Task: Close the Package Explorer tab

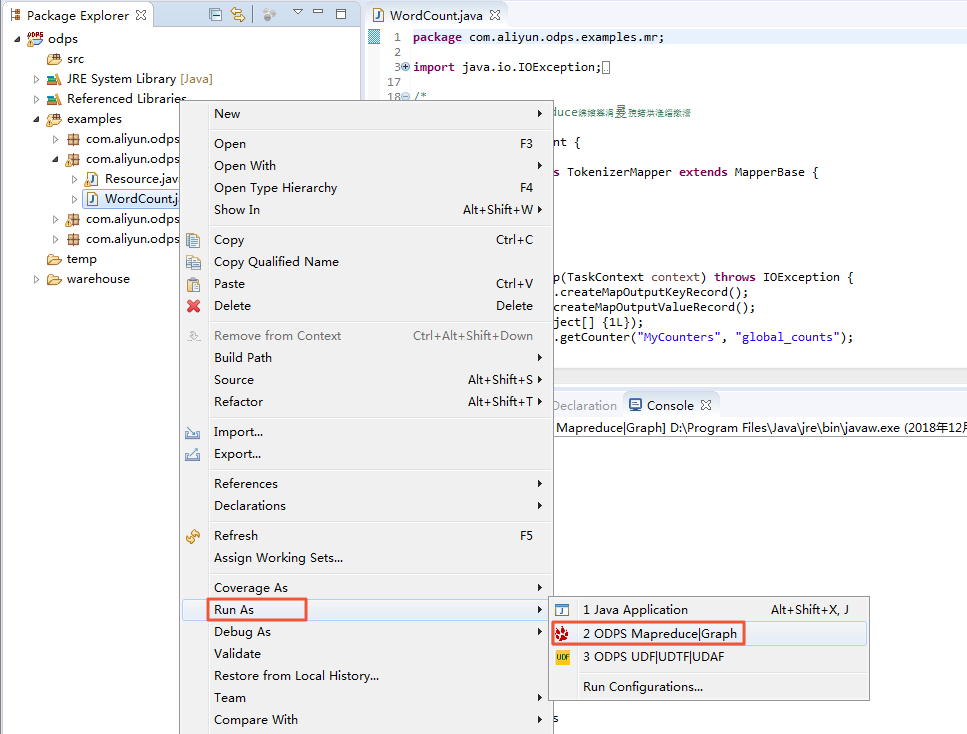Action: click(141, 15)
